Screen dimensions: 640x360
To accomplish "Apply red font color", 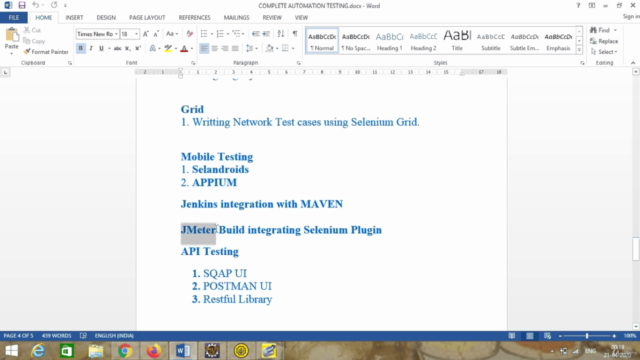I will [184, 48].
